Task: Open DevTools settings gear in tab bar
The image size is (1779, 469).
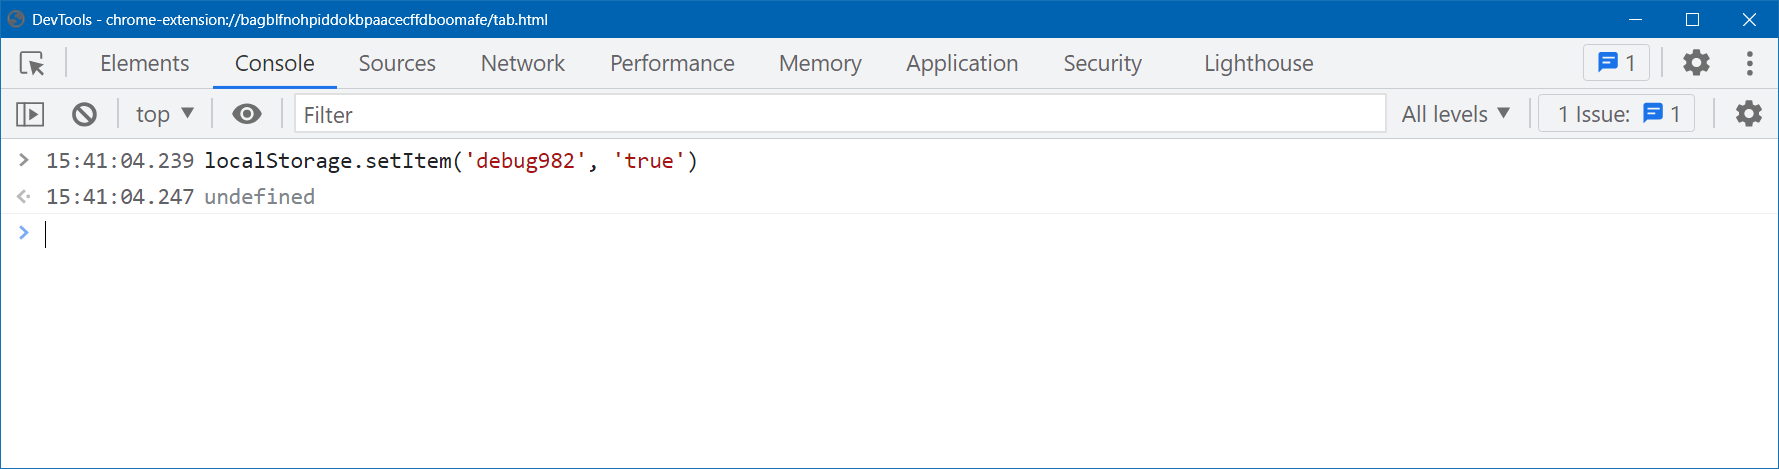Action: [1696, 63]
